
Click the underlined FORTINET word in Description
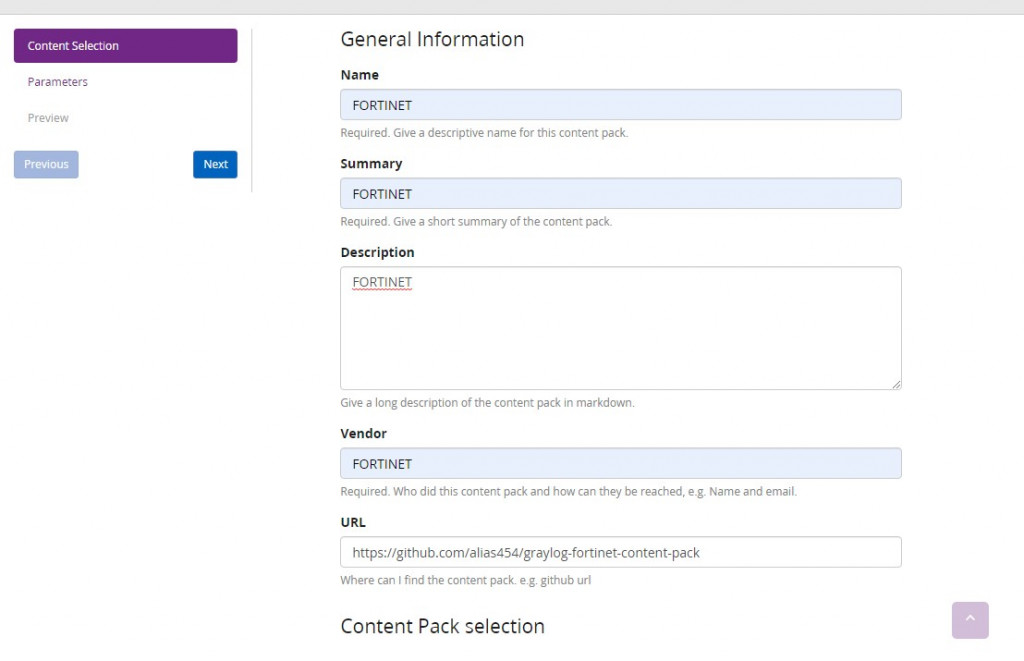tap(382, 283)
